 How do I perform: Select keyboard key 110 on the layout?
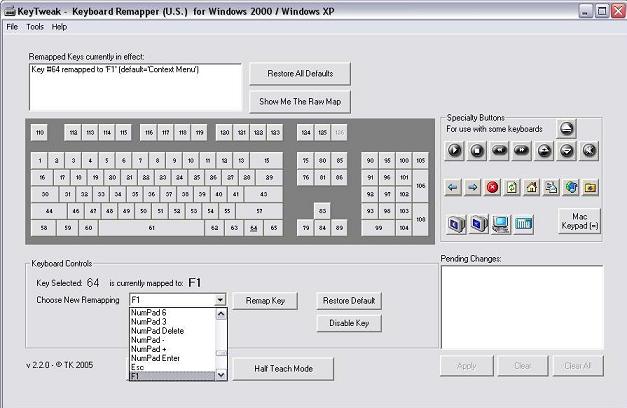(x=40, y=133)
